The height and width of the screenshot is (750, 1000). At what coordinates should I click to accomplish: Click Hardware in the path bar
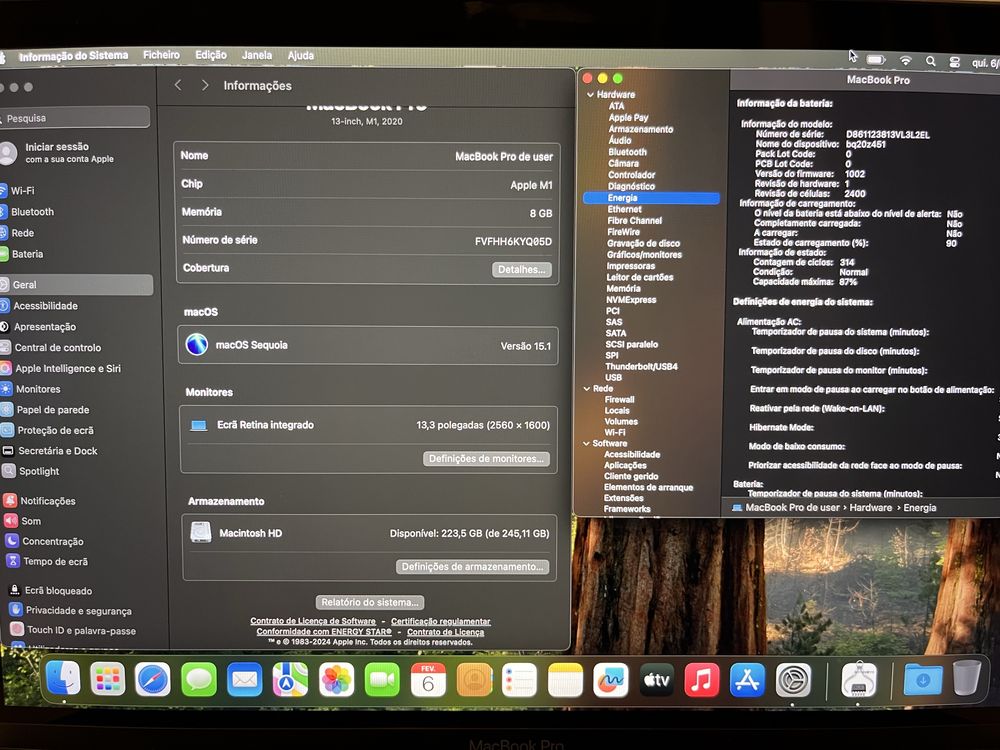[x=871, y=508]
